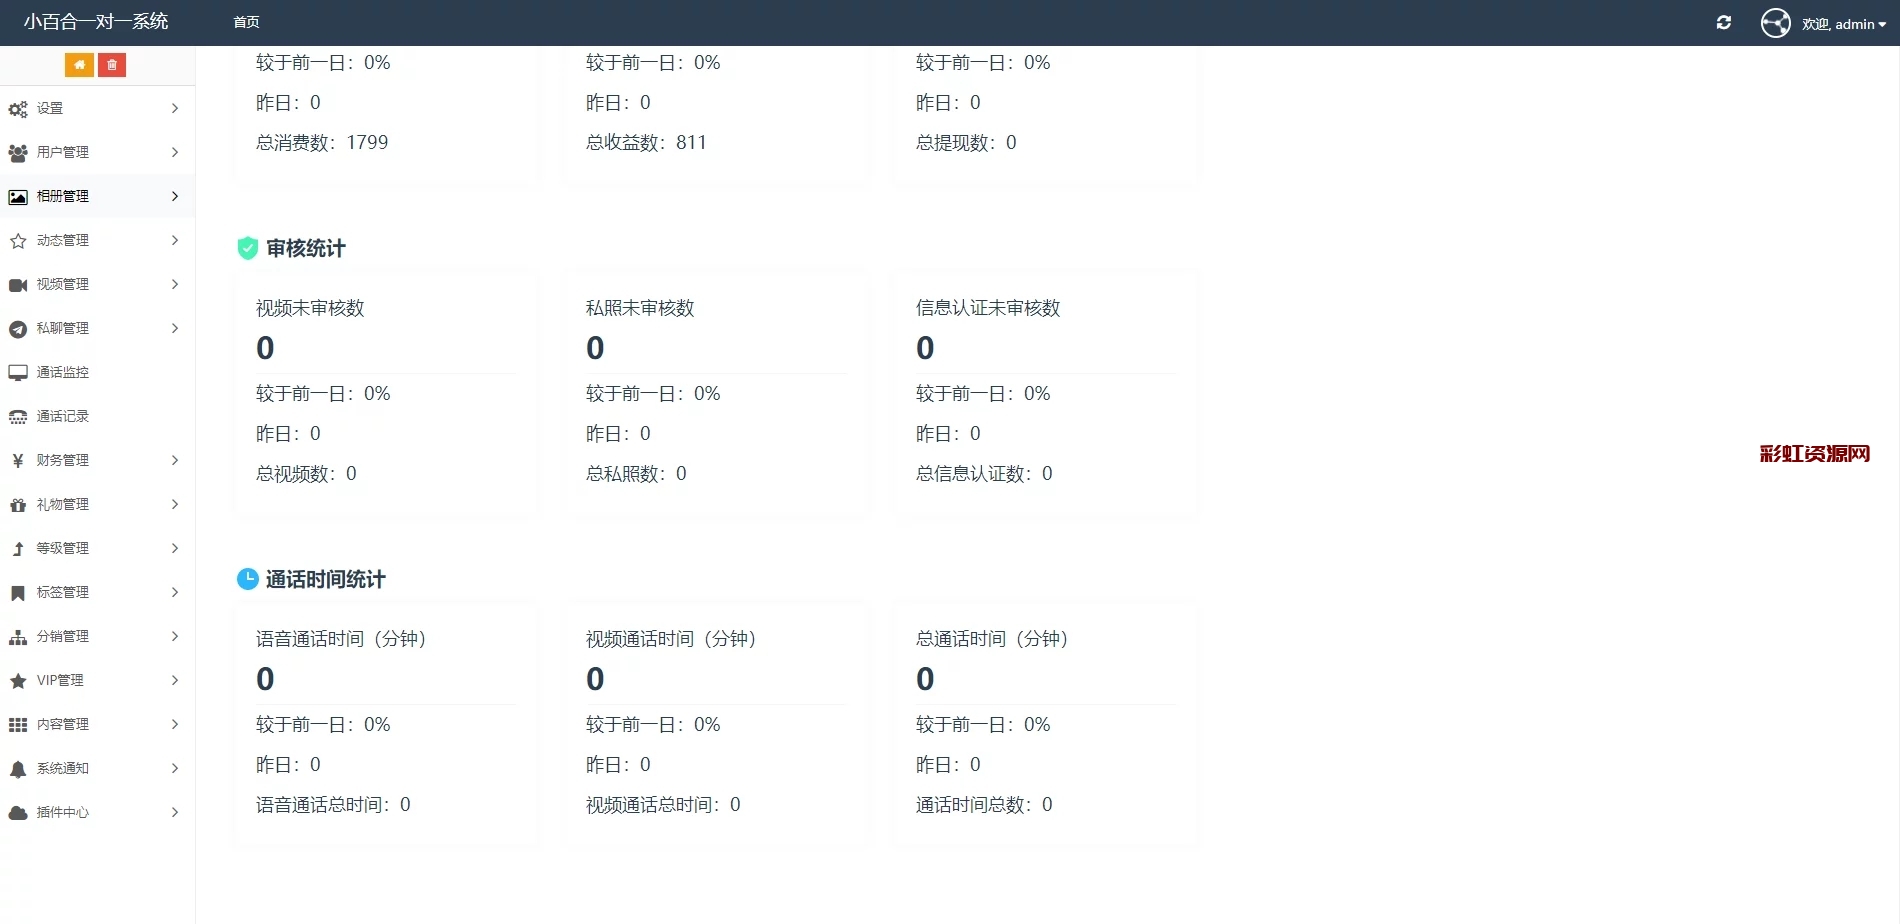Open 通话监控 from the sidebar
This screenshot has height=924, width=1900.
click(x=62, y=372)
